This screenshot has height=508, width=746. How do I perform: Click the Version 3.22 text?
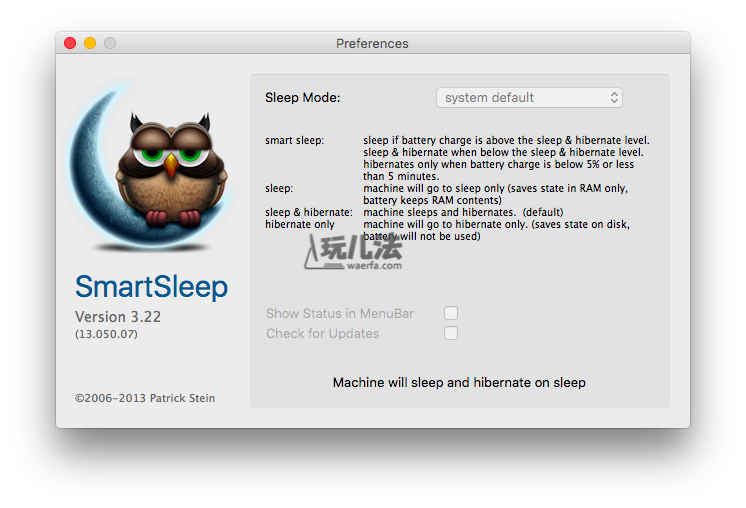(x=118, y=316)
